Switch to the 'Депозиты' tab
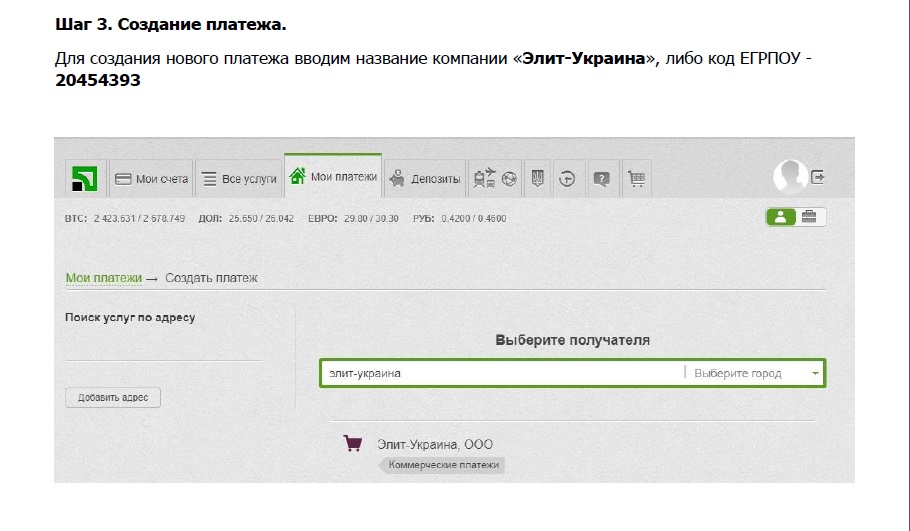The image size is (910, 531). (425, 179)
